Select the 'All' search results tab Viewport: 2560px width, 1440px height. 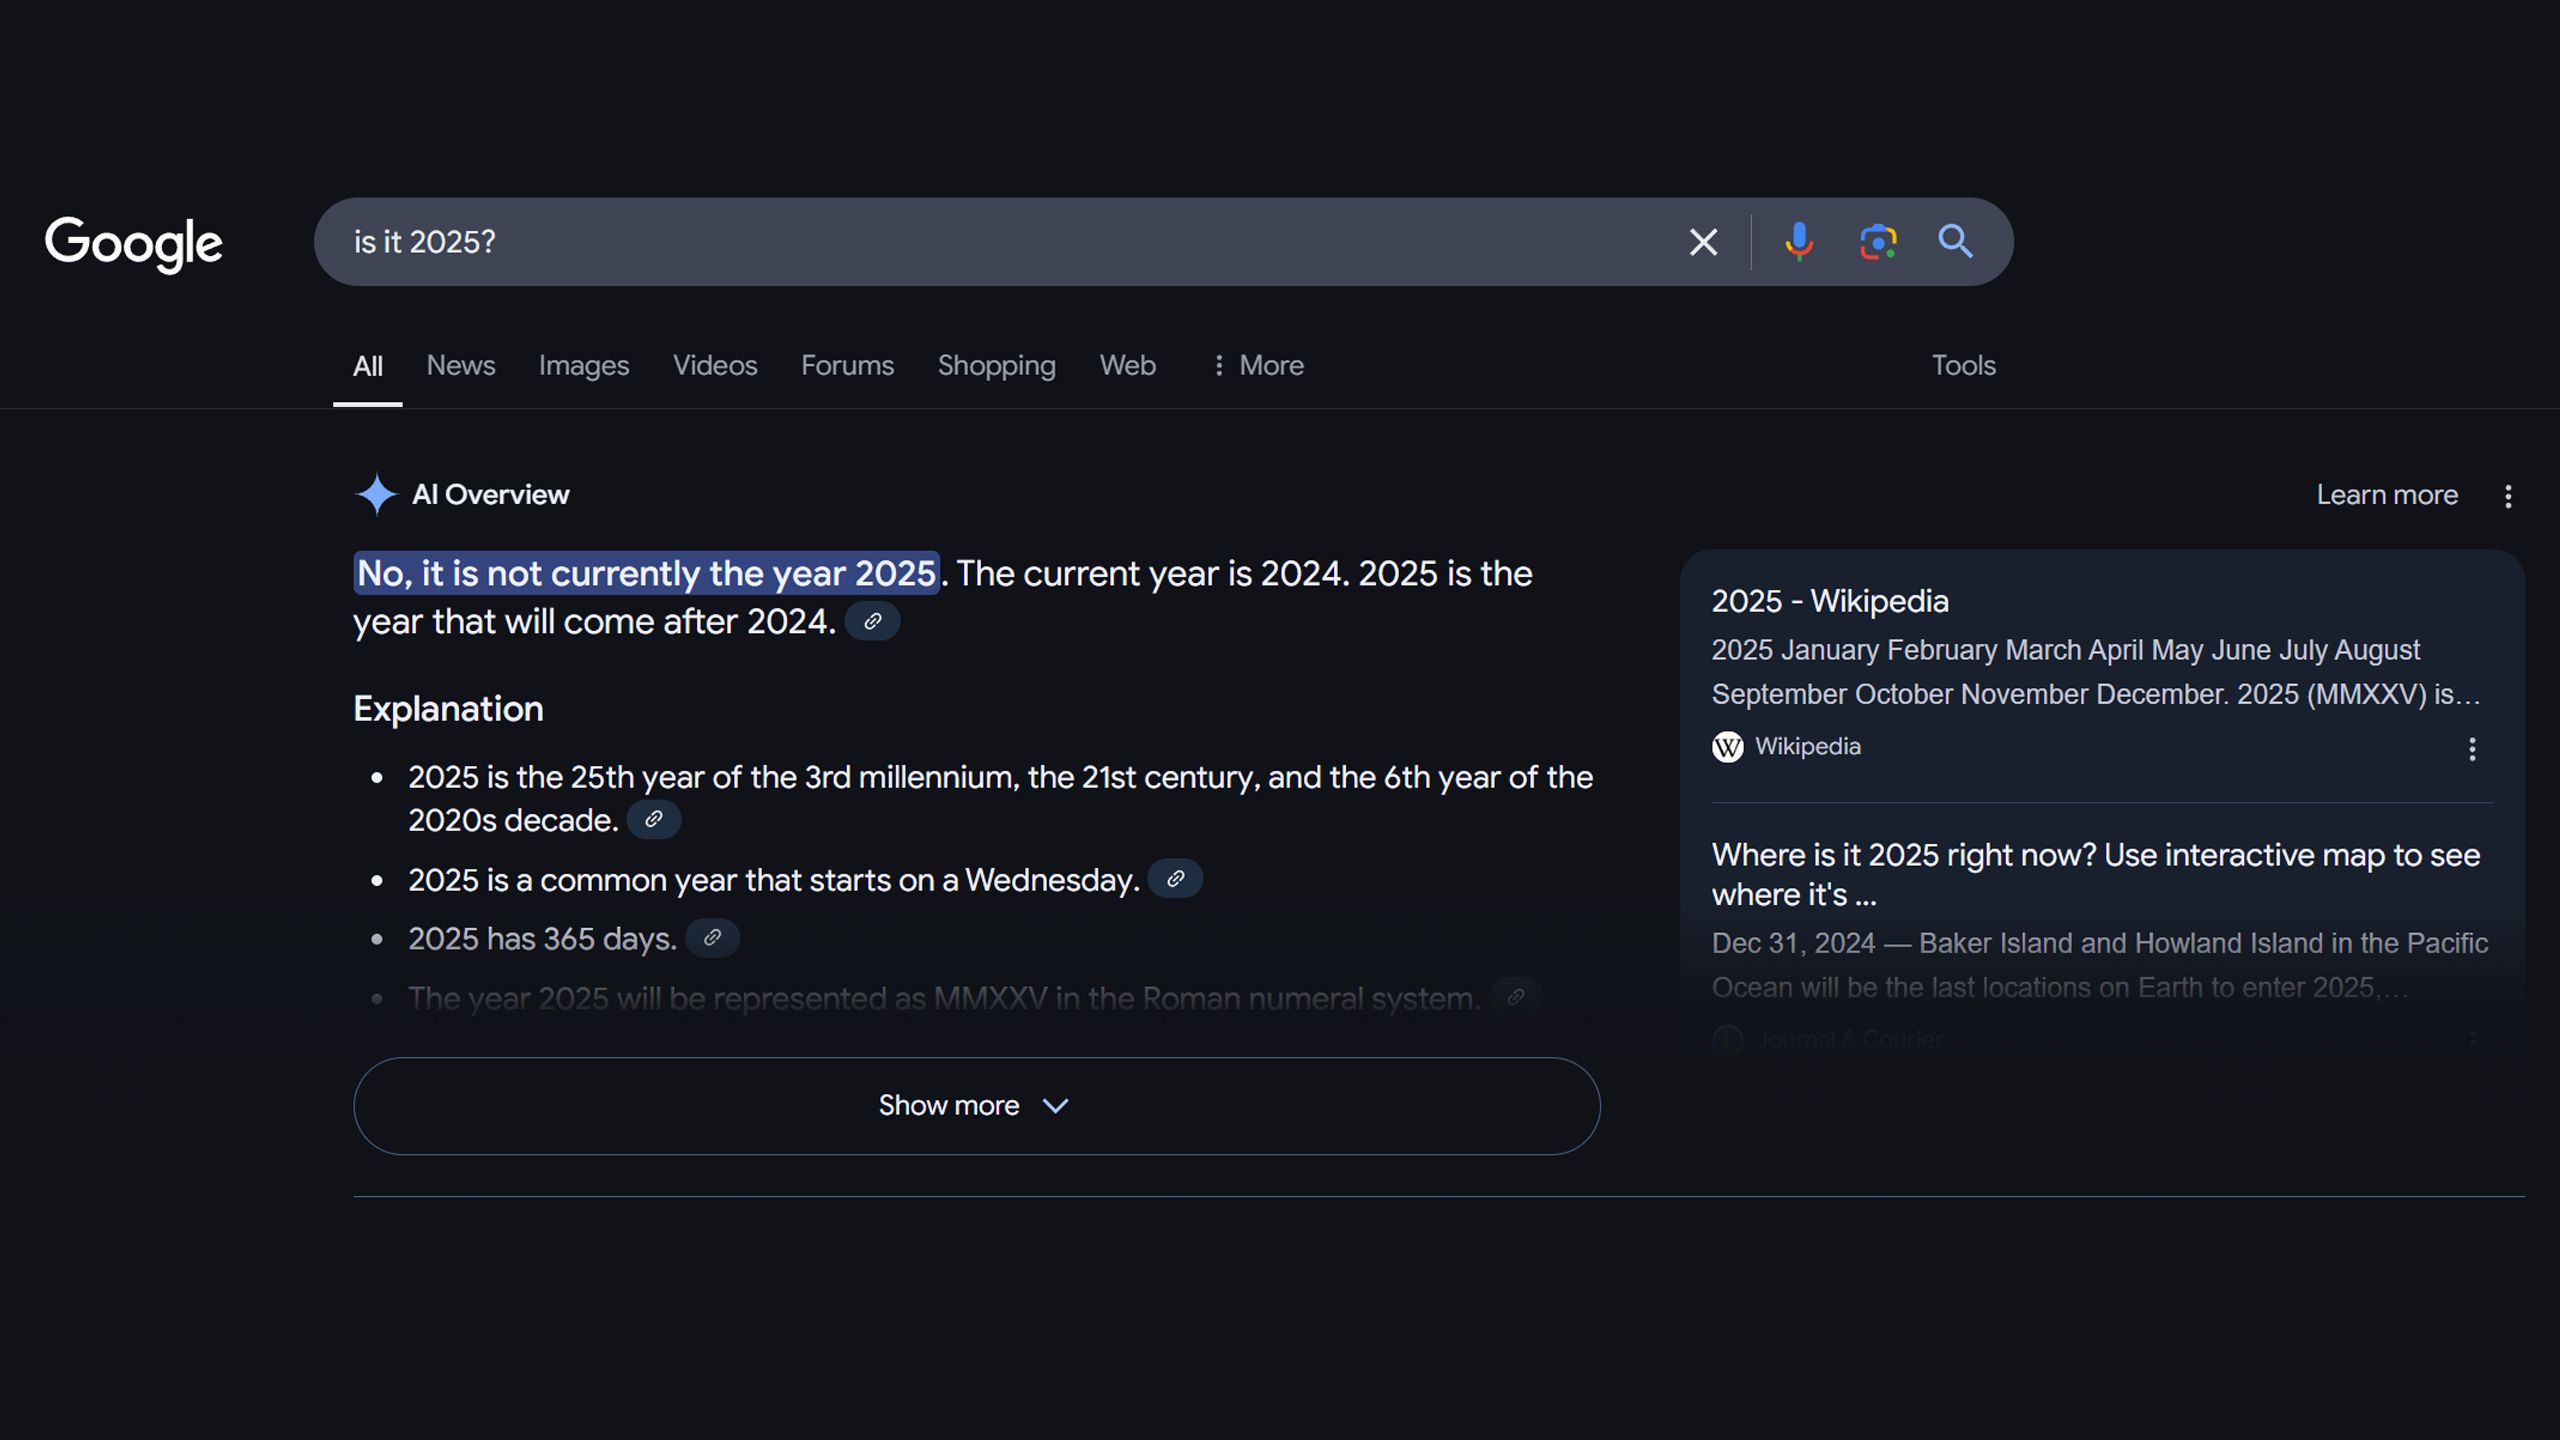pyautogui.click(x=367, y=366)
